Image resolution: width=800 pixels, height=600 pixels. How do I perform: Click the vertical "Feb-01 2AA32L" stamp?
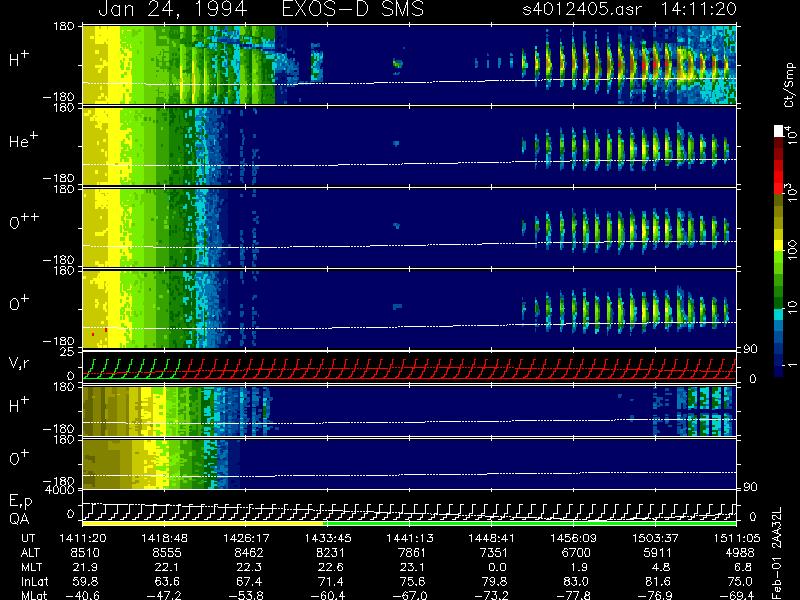coord(777,553)
